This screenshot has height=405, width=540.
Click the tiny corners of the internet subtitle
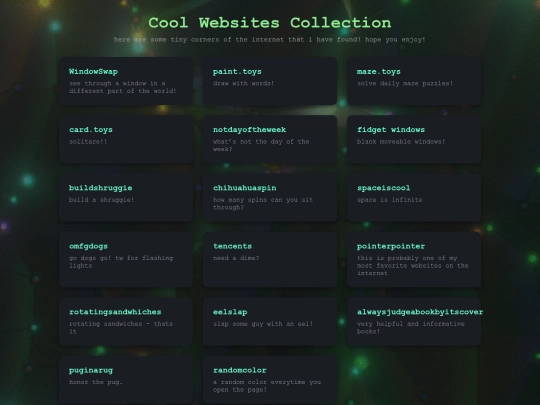(270, 40)
